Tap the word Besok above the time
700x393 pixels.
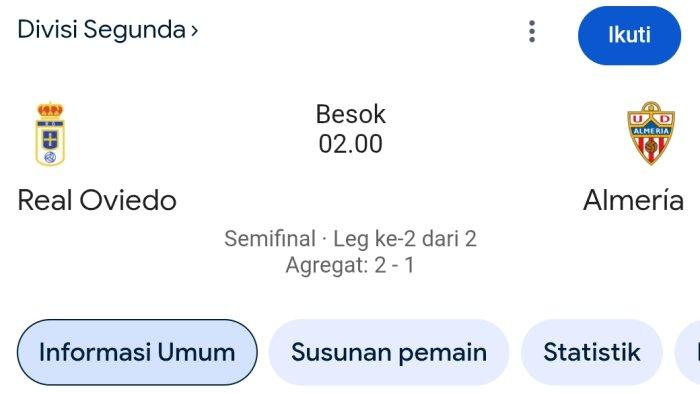350,114
